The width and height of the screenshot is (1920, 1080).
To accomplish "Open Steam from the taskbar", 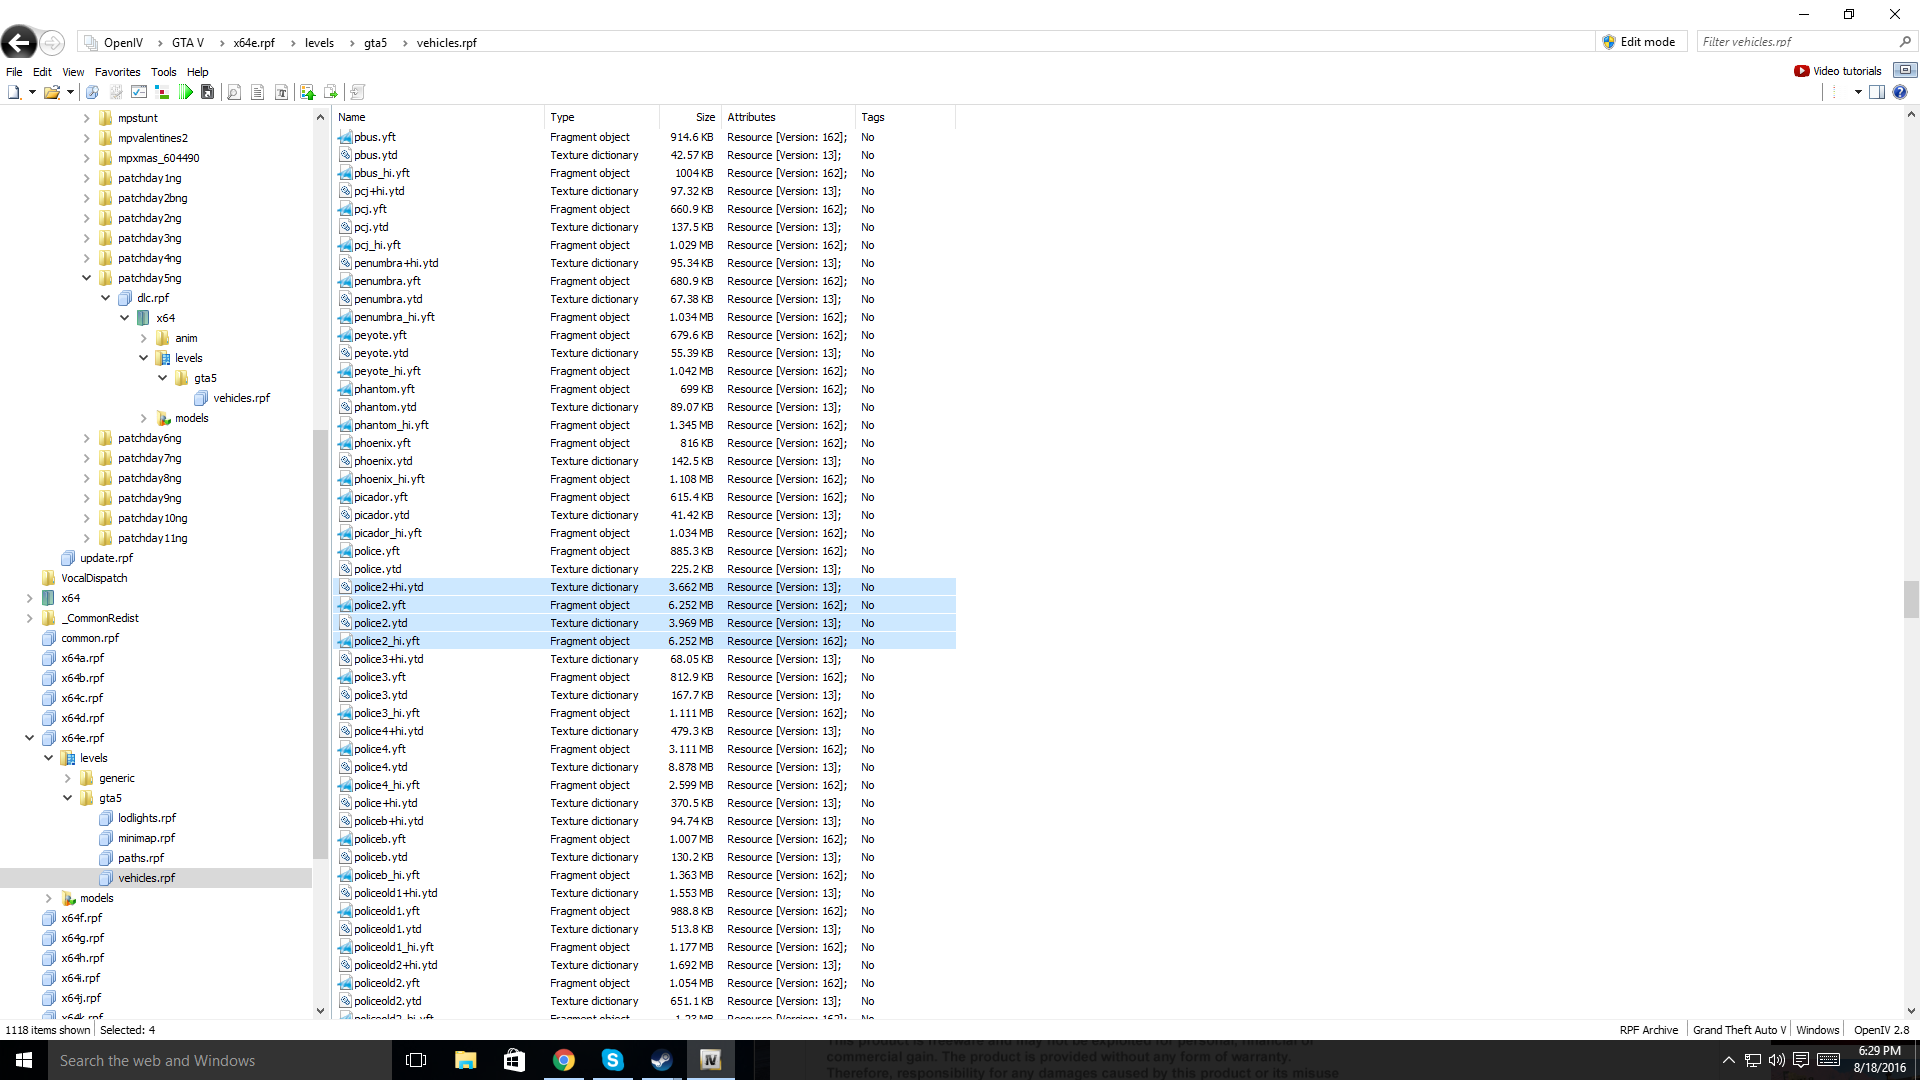I will click(x=661, y=1060).
